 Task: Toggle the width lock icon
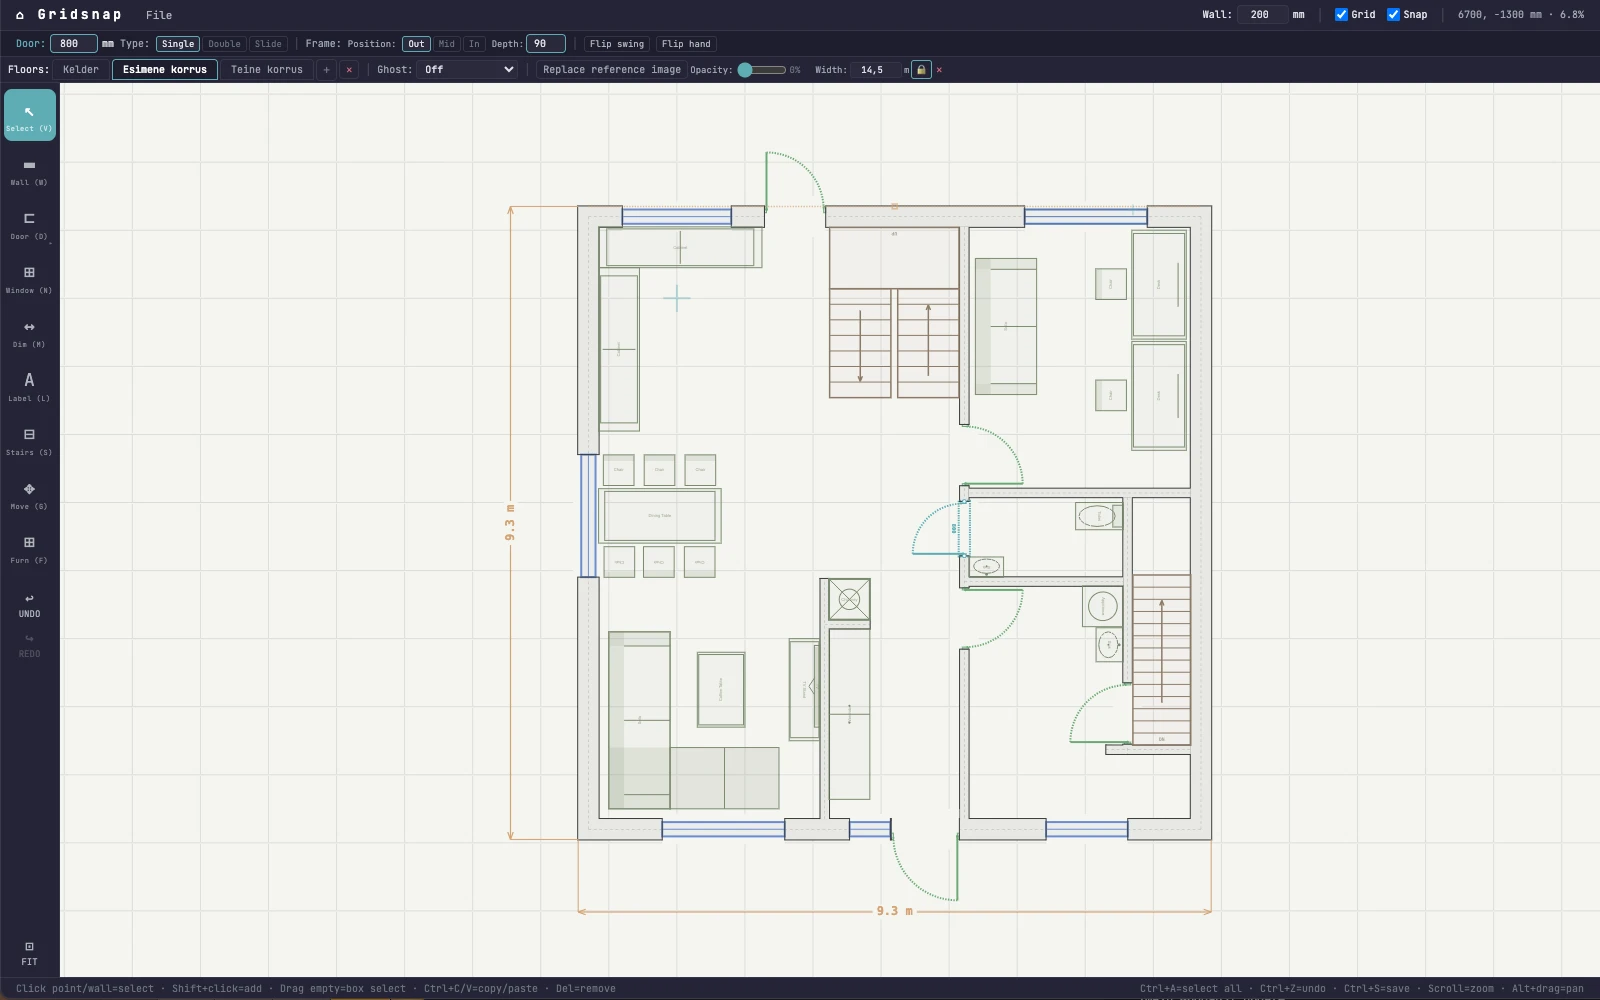[919, 69]
